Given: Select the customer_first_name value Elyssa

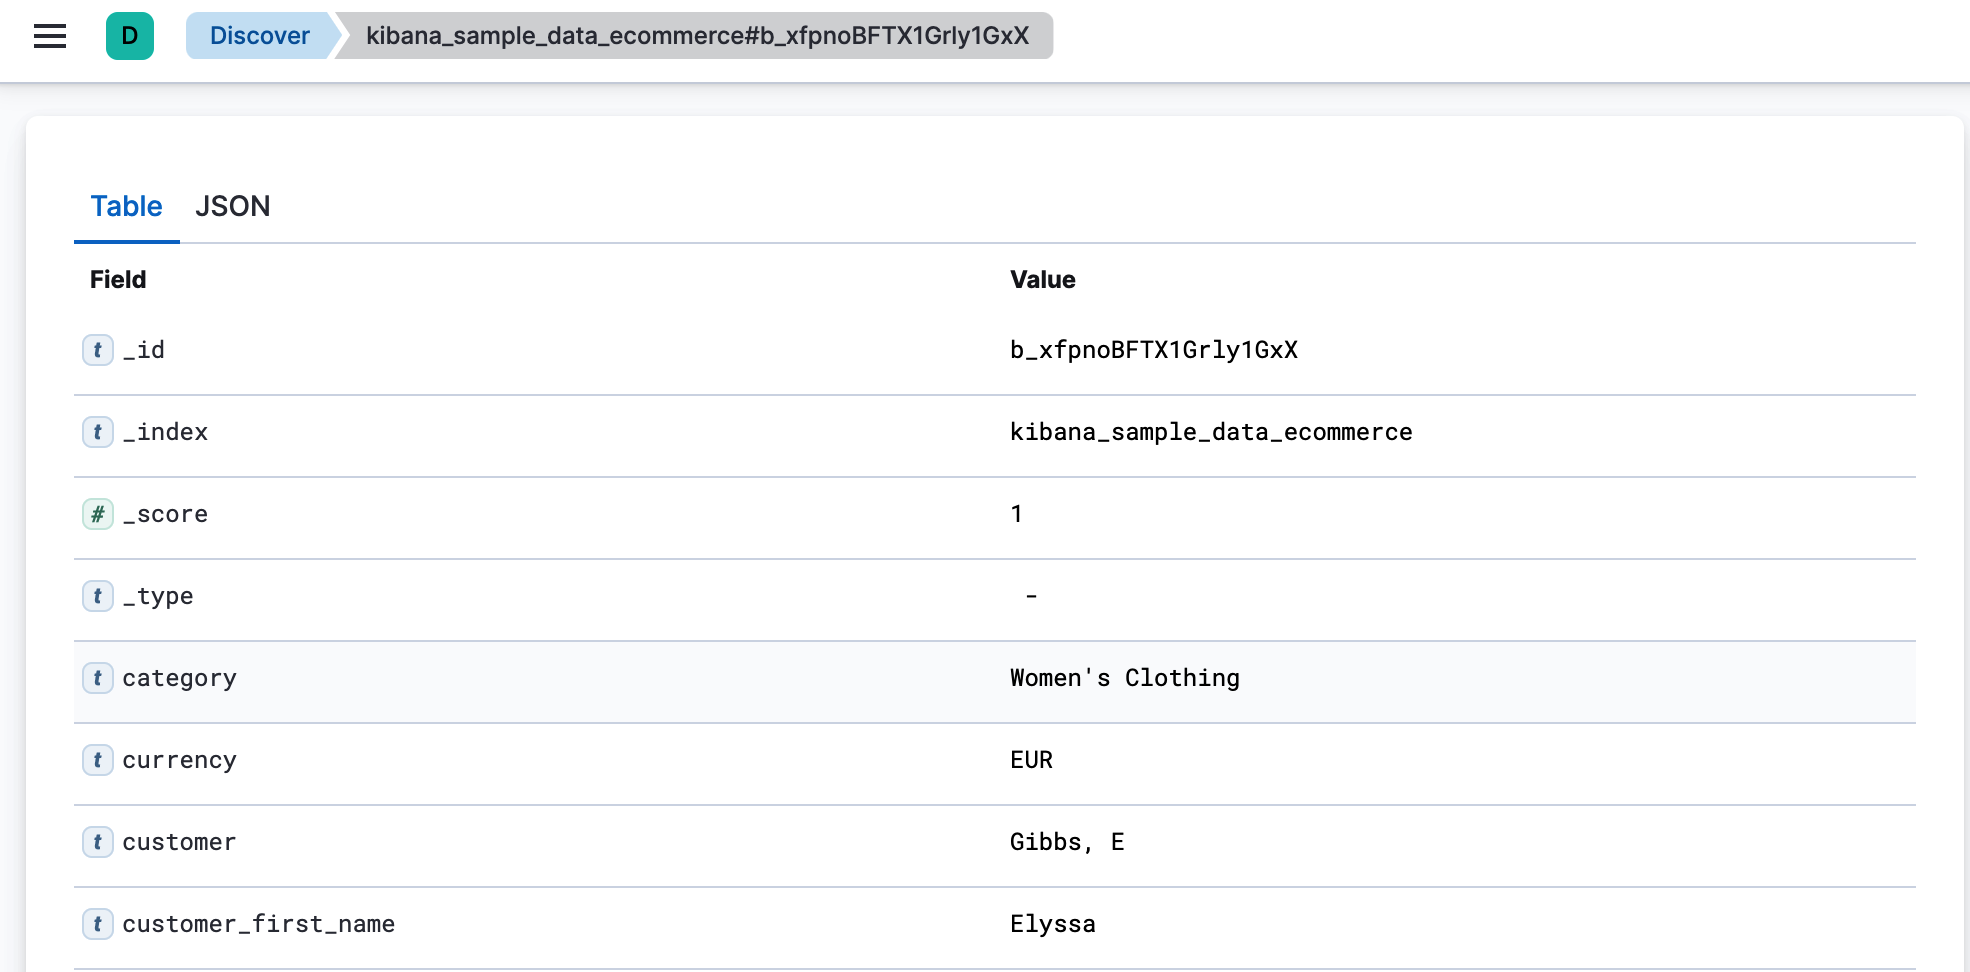Looking at the screenshot, I should 1052,924.
